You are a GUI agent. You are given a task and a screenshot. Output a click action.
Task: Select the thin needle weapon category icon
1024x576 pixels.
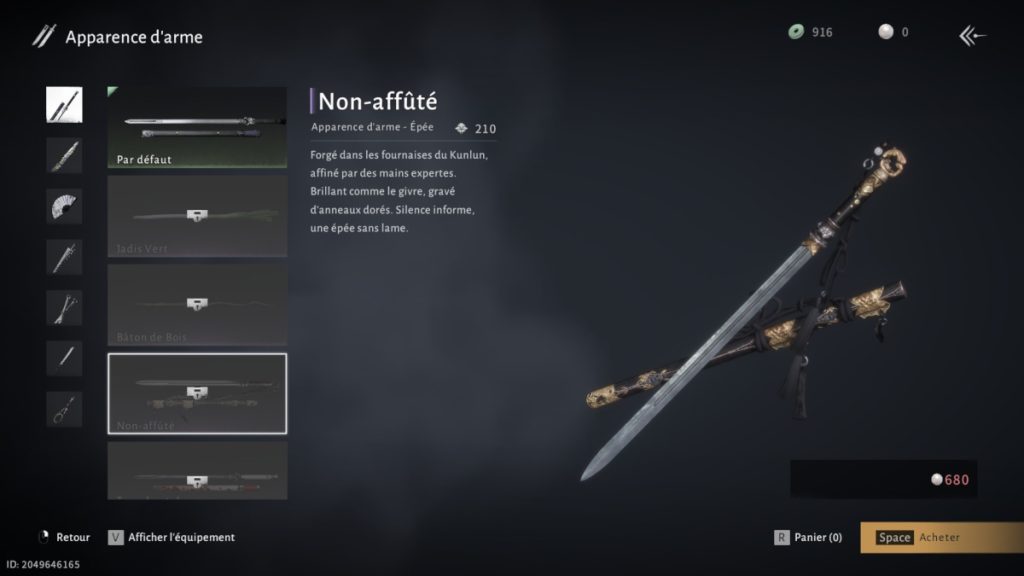(x=64, y=358)
